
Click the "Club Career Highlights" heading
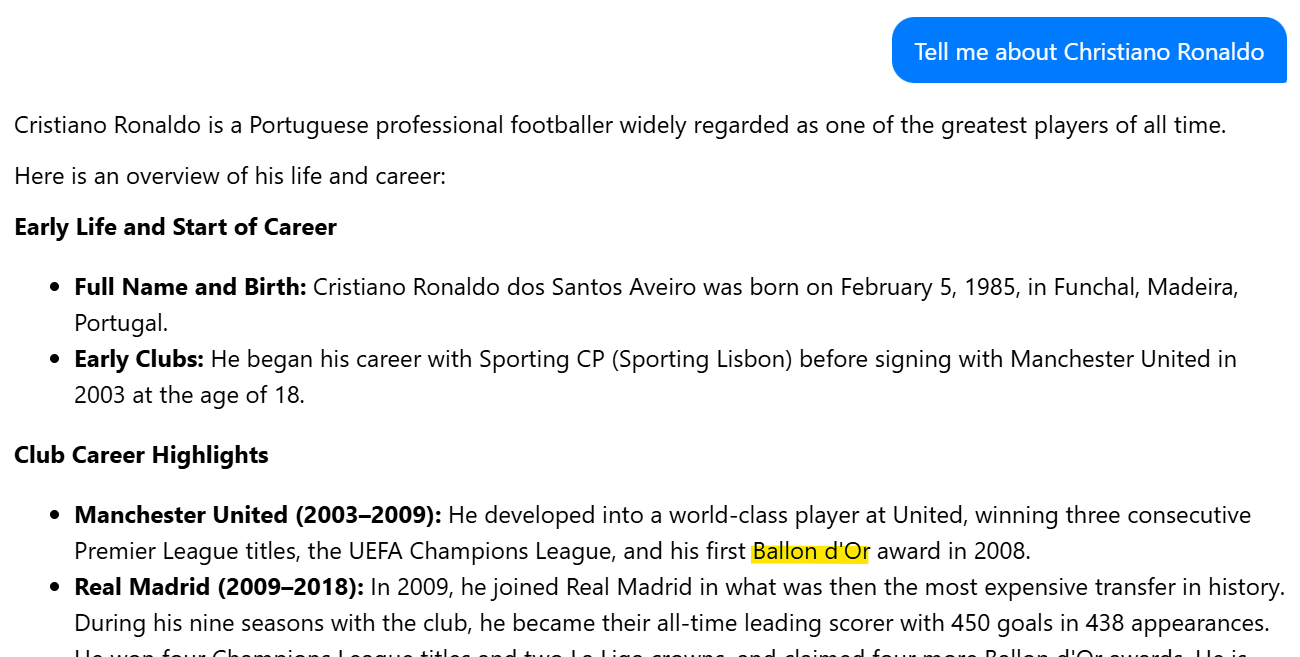(x=141, y=455)
